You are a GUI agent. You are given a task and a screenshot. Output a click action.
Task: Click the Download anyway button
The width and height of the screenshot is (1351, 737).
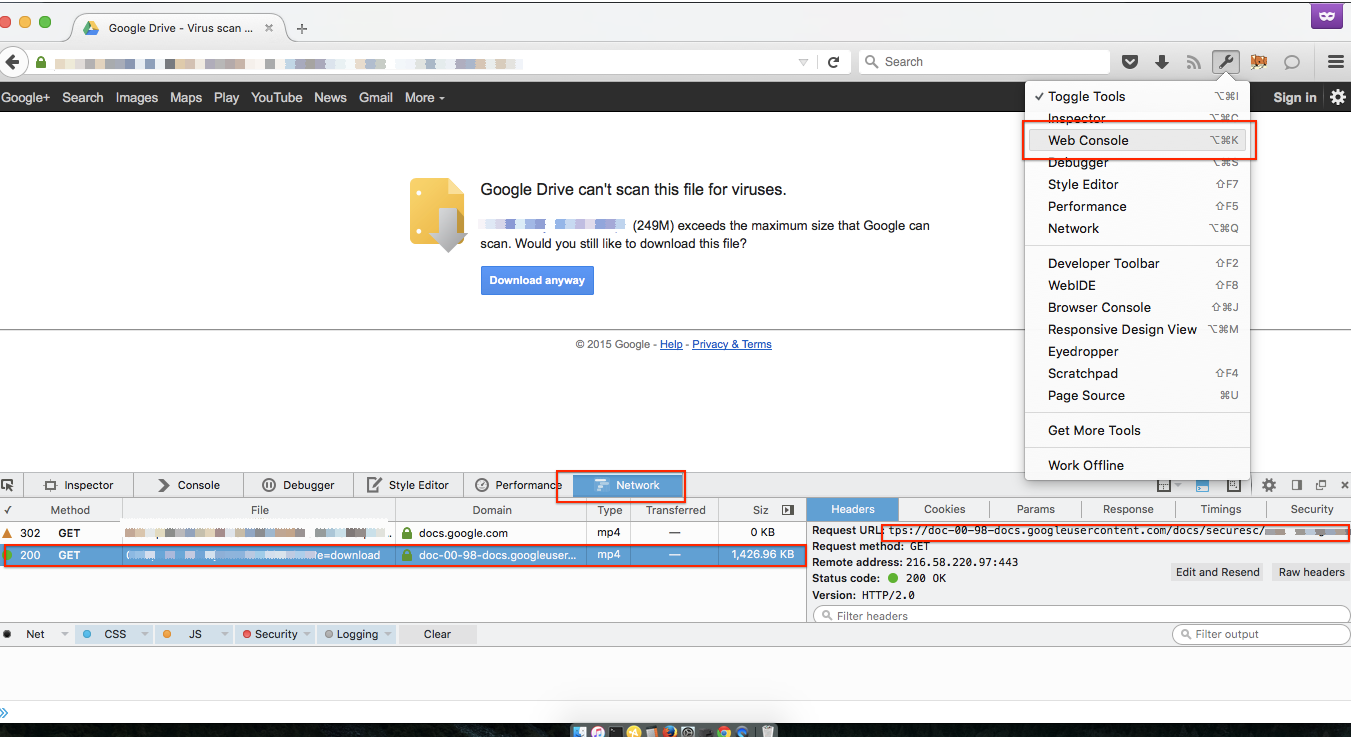point(537,280)
